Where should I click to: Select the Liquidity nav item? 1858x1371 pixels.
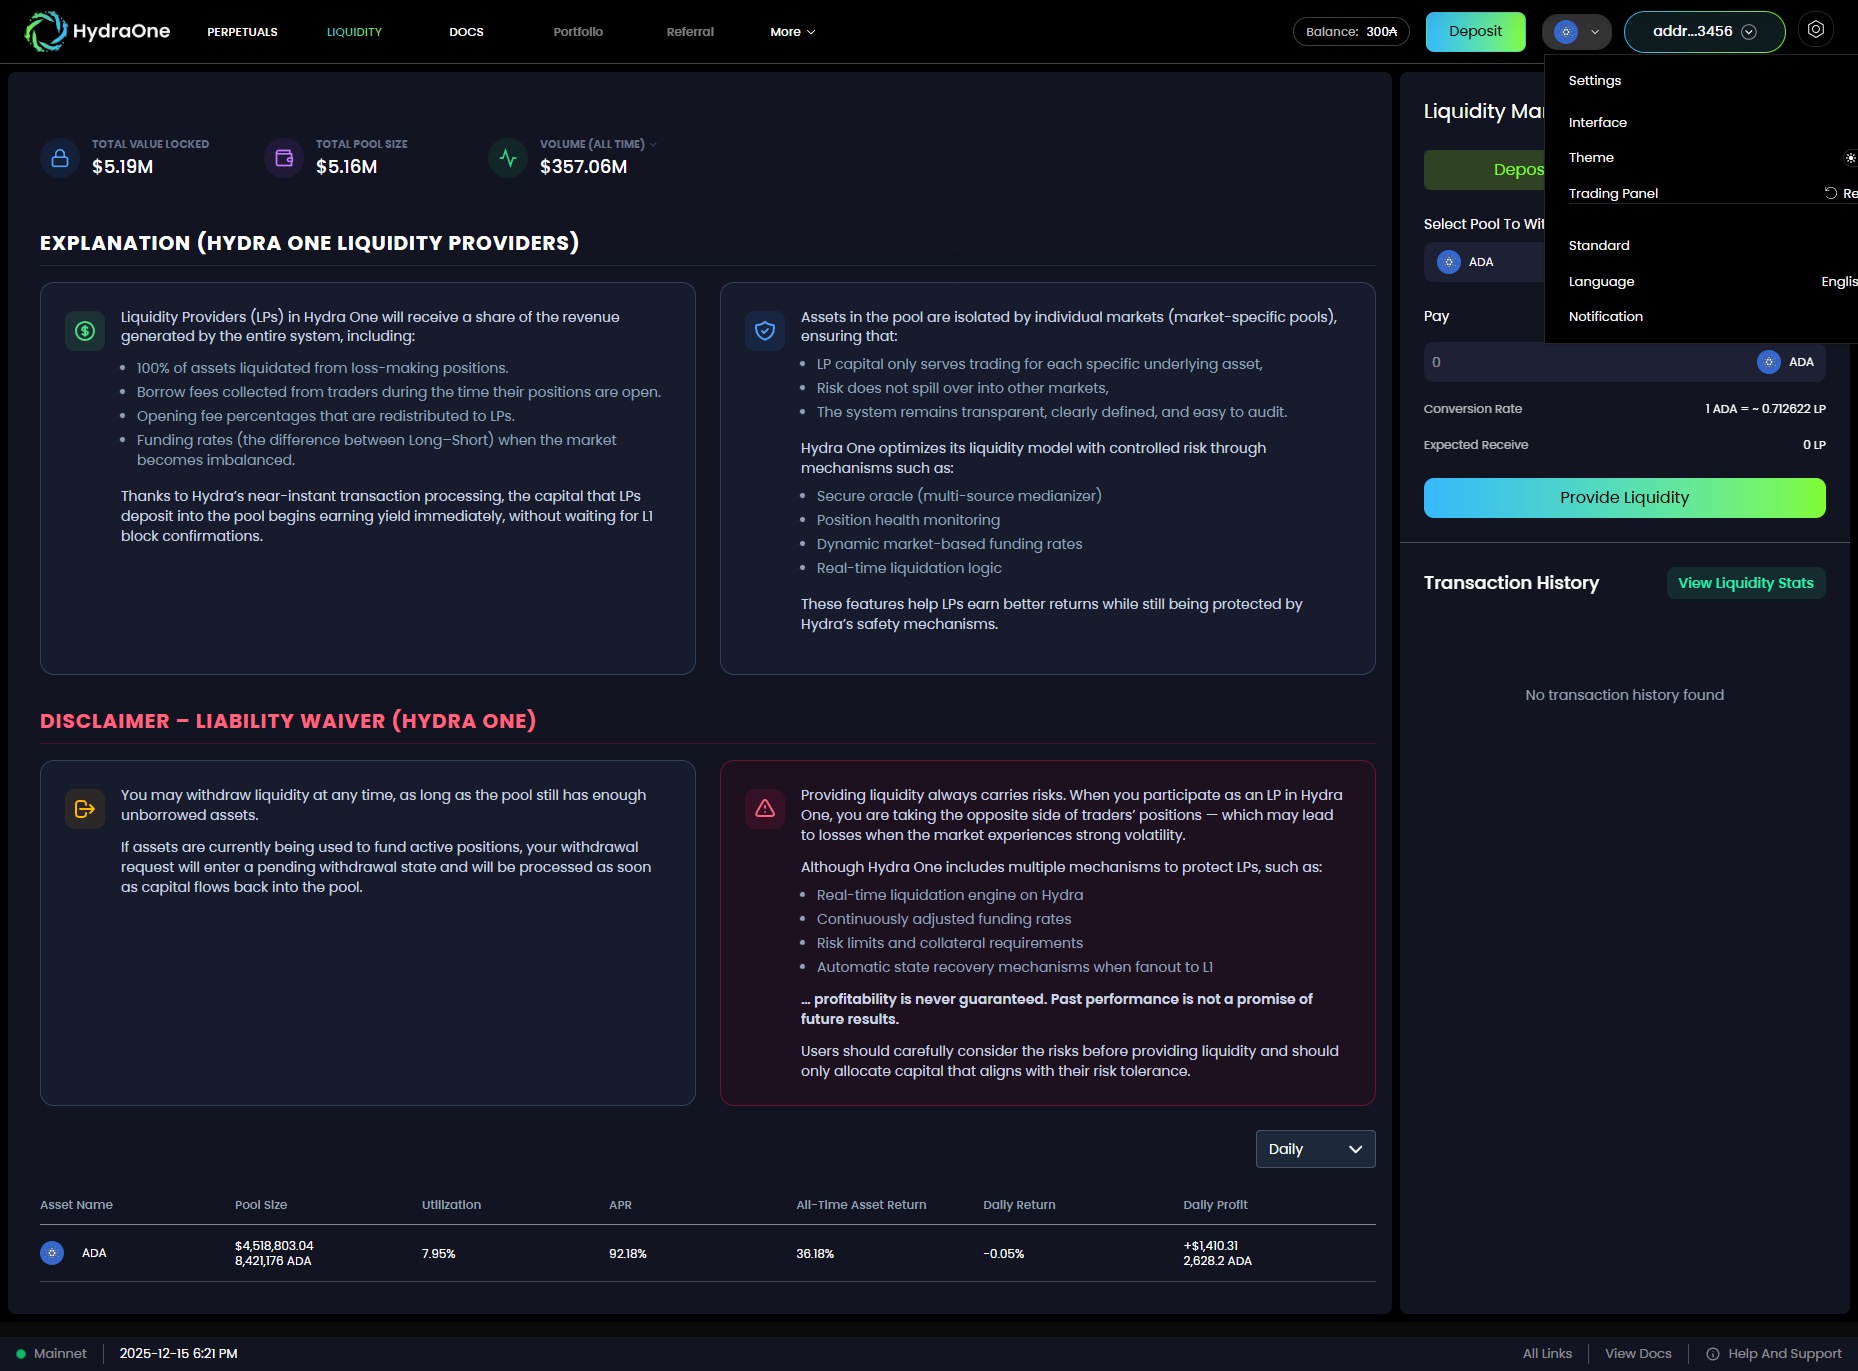[354, 32]
